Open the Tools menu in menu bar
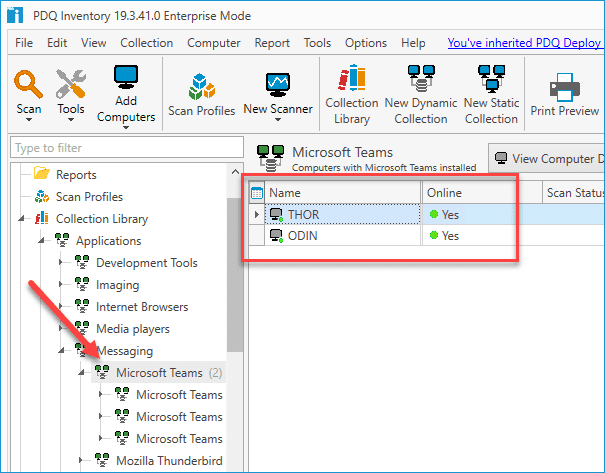This screenshot has height=473, width=605. tap(317, 43)
